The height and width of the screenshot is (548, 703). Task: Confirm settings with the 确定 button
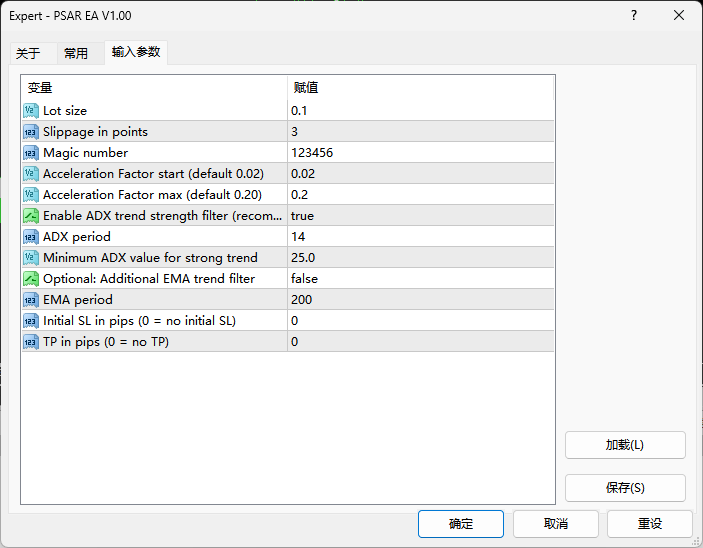click(x=461, y=524)
